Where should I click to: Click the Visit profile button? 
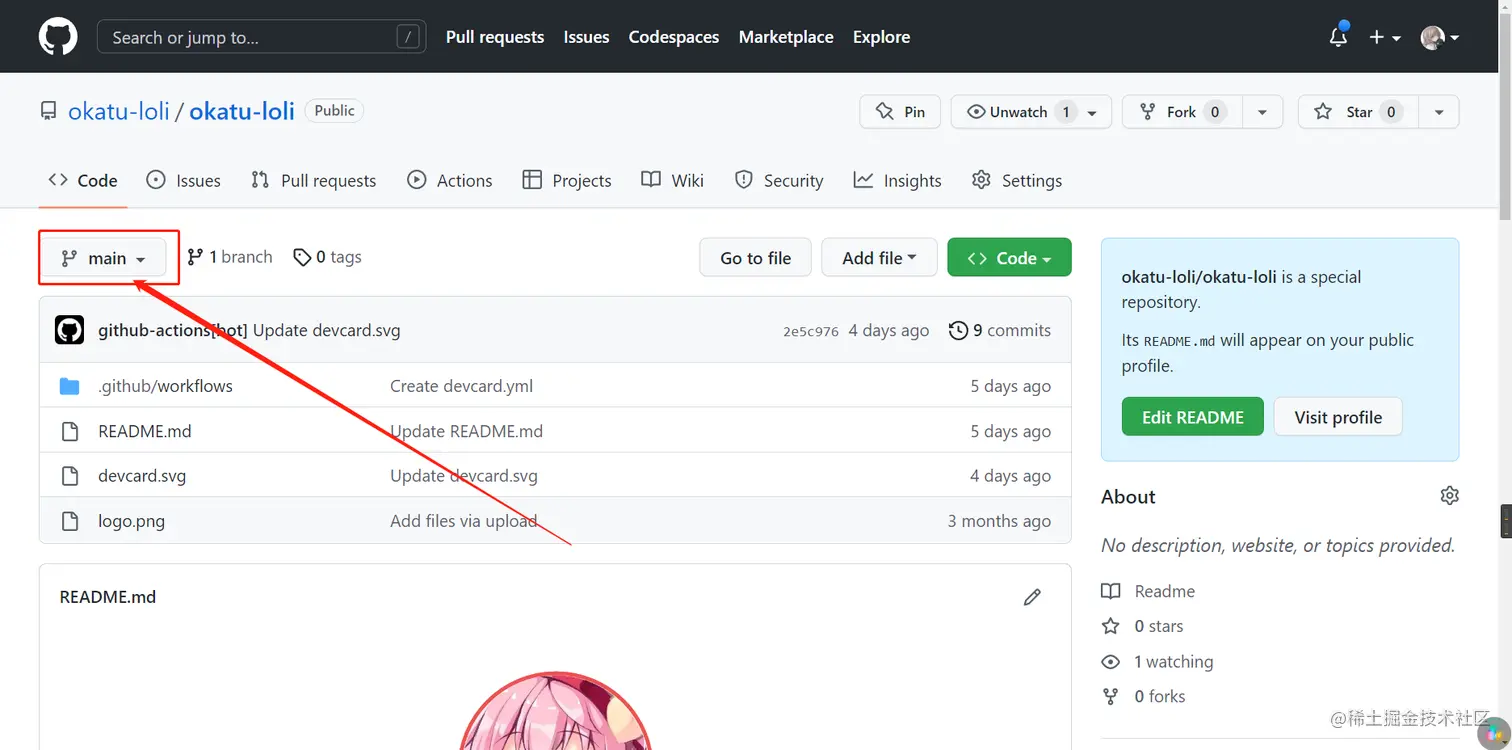1338,417
